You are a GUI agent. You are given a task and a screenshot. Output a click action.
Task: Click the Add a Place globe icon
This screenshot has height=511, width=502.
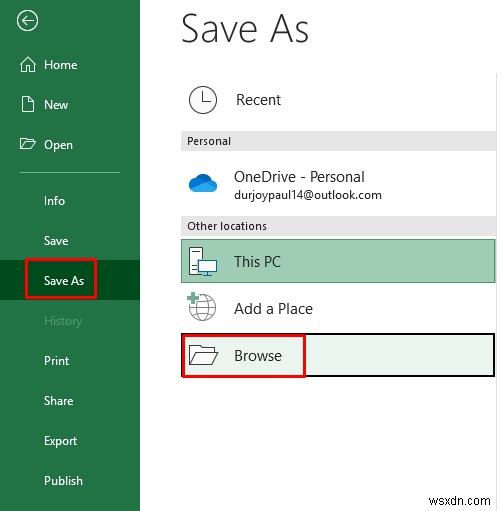point(202,307)
